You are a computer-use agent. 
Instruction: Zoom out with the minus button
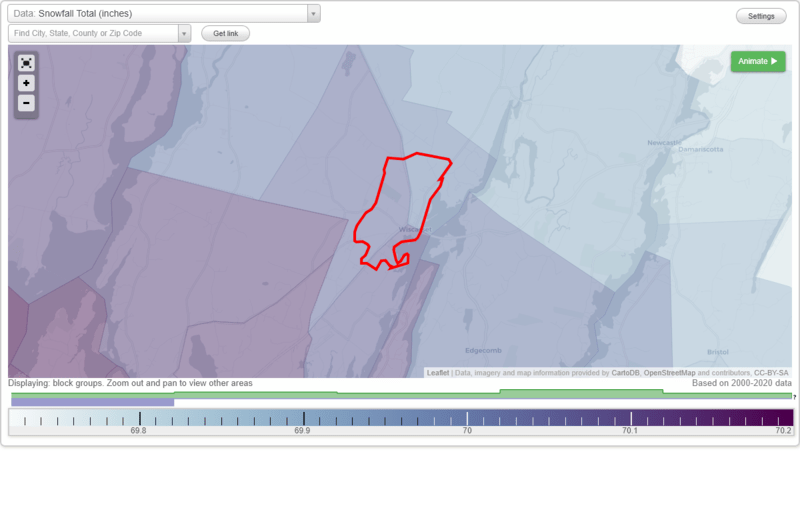26,103
